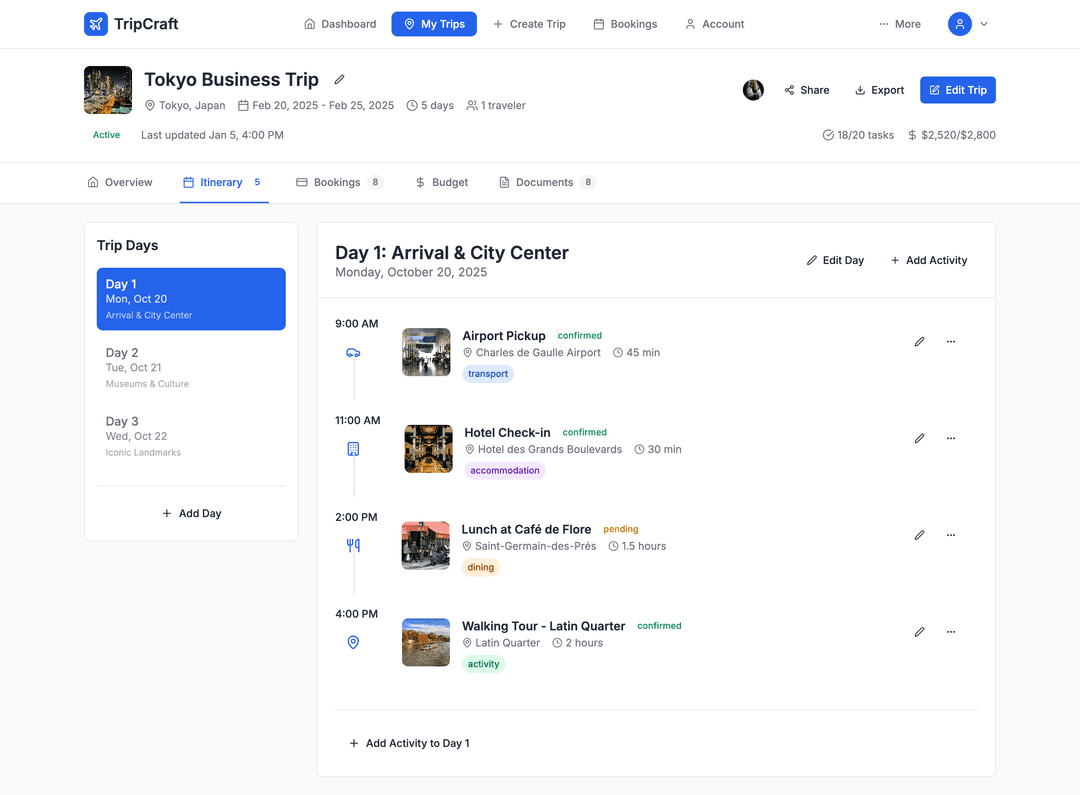The image size is (1080, 795).
Task: Open the Documents tab
Action: point(546,182)
